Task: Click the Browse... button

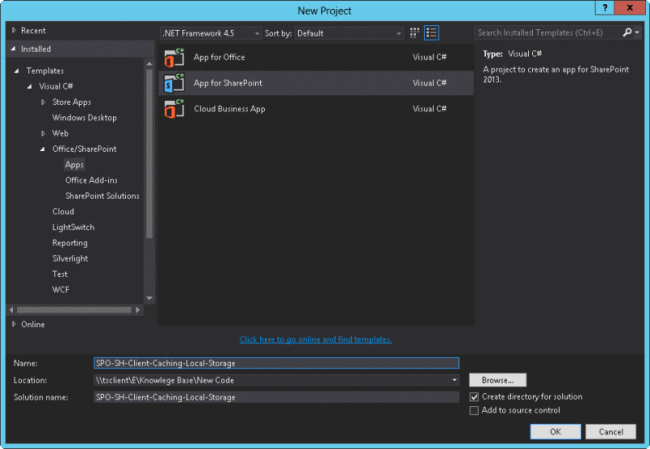Action: (497, 380)
